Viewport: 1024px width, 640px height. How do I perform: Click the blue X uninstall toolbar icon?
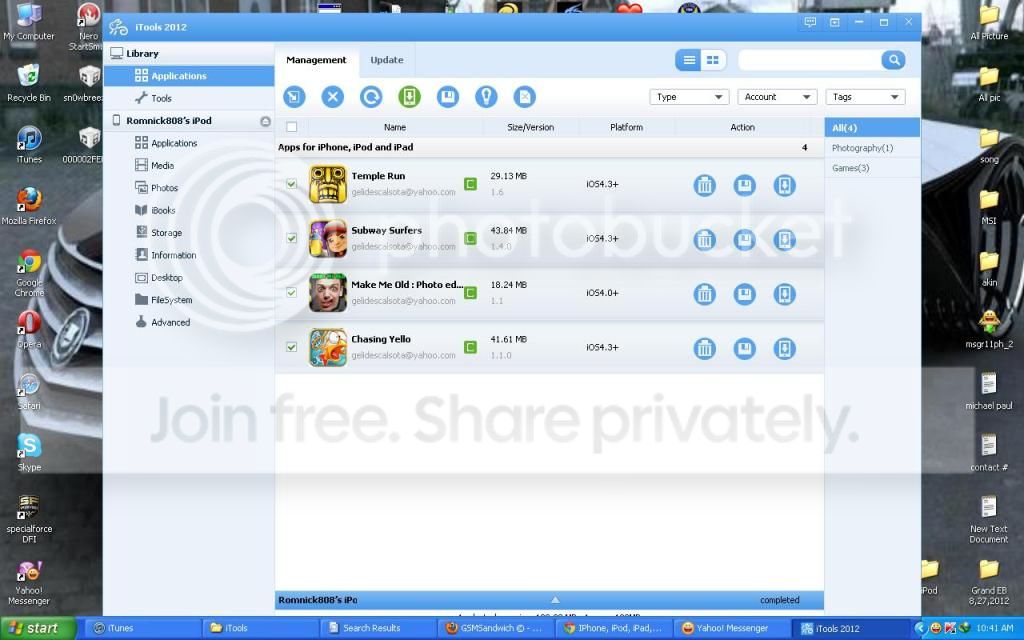(332, 97)
